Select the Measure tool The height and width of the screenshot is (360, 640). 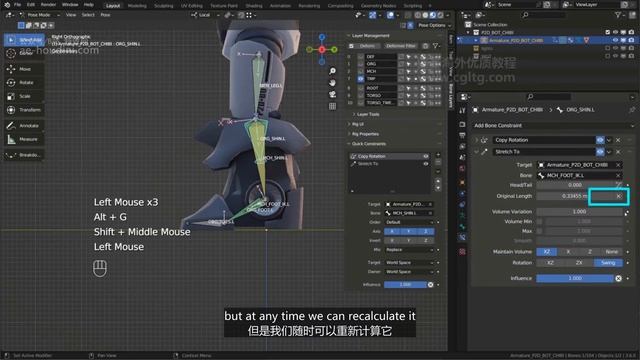click(x=24, y=139)
